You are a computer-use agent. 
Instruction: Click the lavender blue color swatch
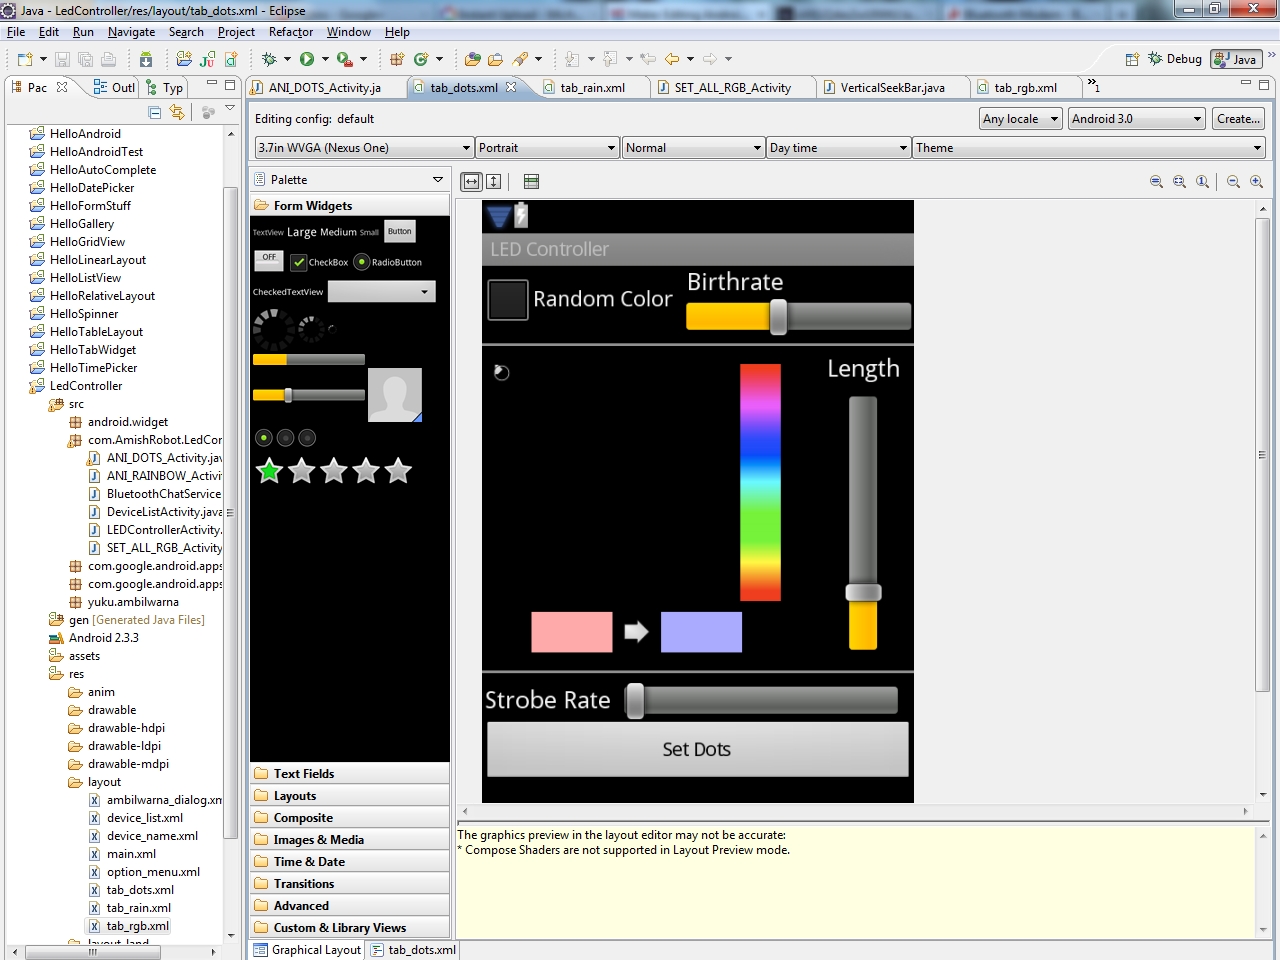[x=701, y=632]
